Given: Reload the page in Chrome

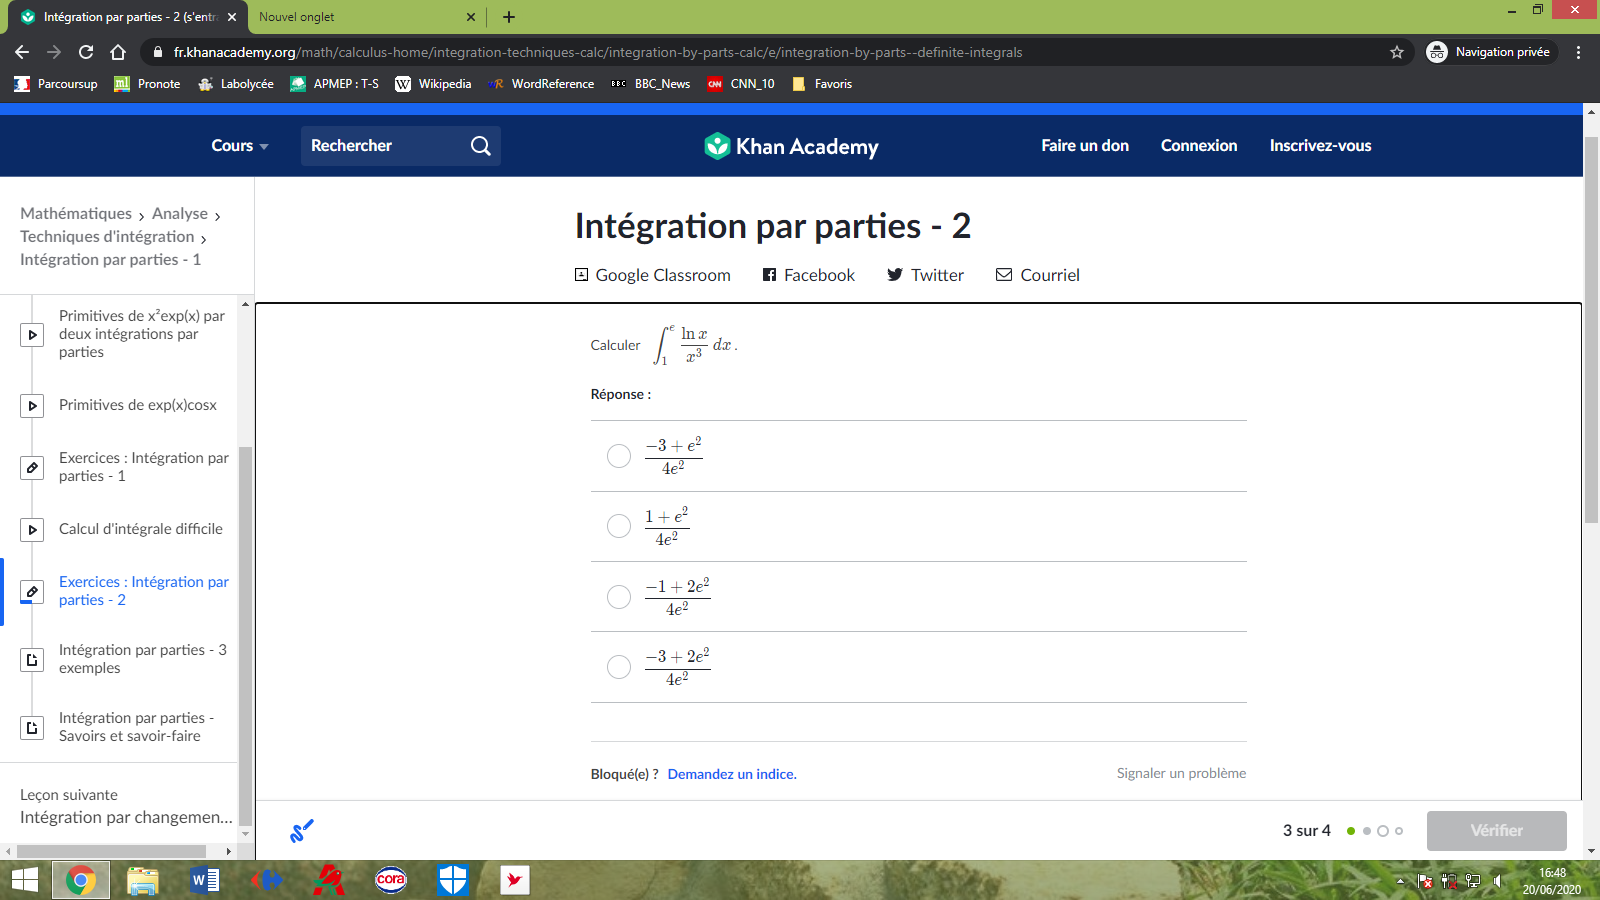Looking at the screenshot, I should (x=86, y=52).
